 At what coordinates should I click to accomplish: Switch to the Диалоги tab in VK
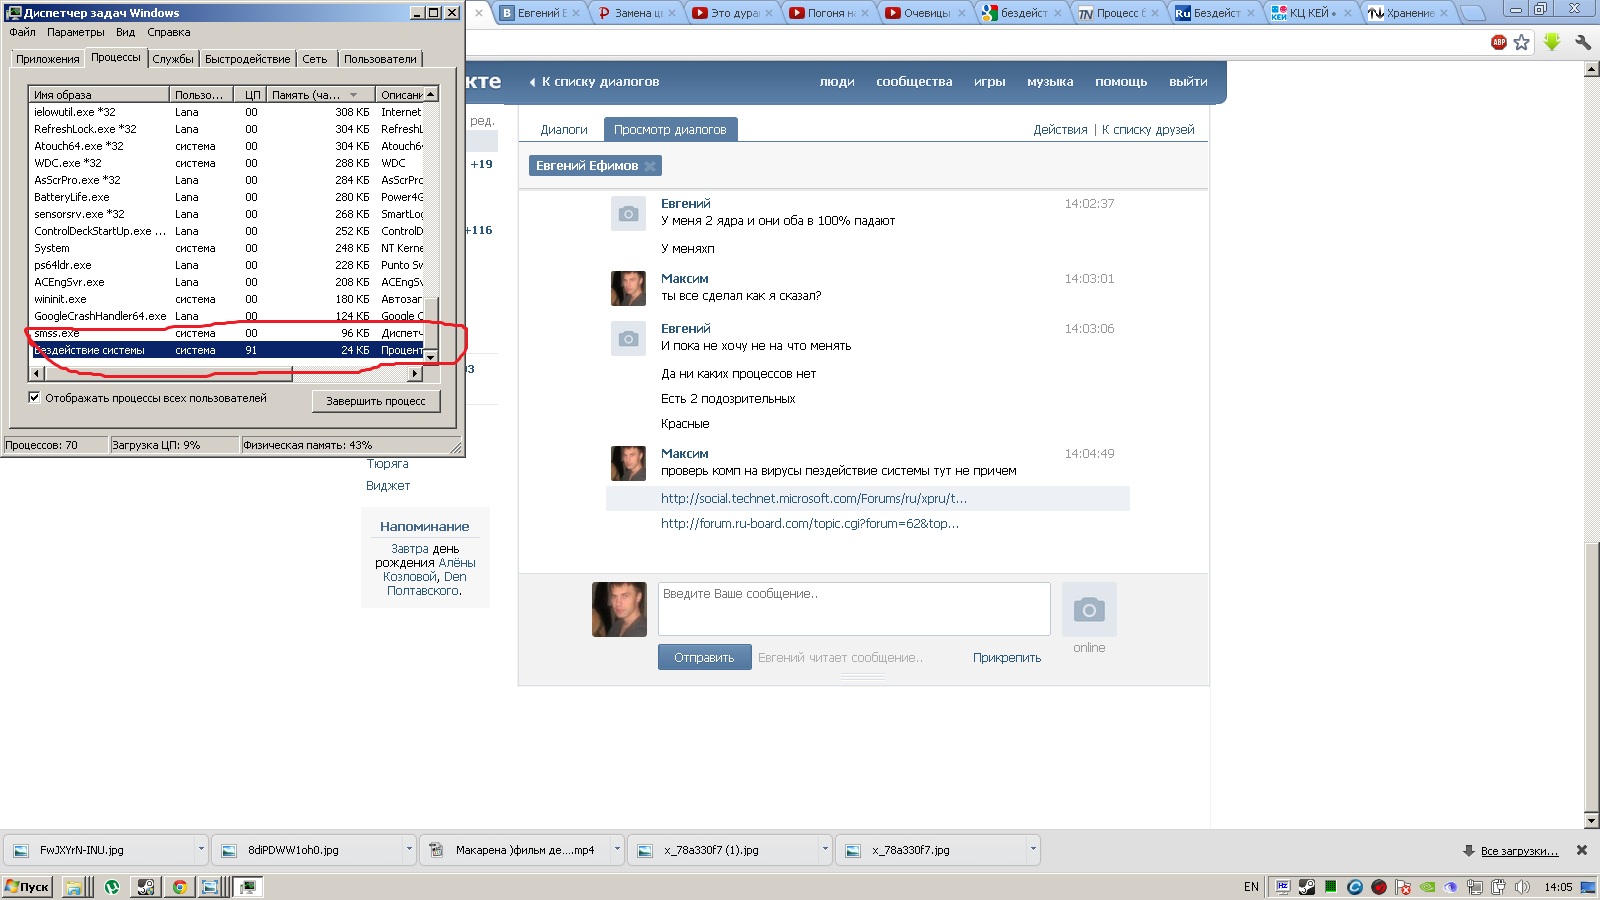(x=564, y=130)
